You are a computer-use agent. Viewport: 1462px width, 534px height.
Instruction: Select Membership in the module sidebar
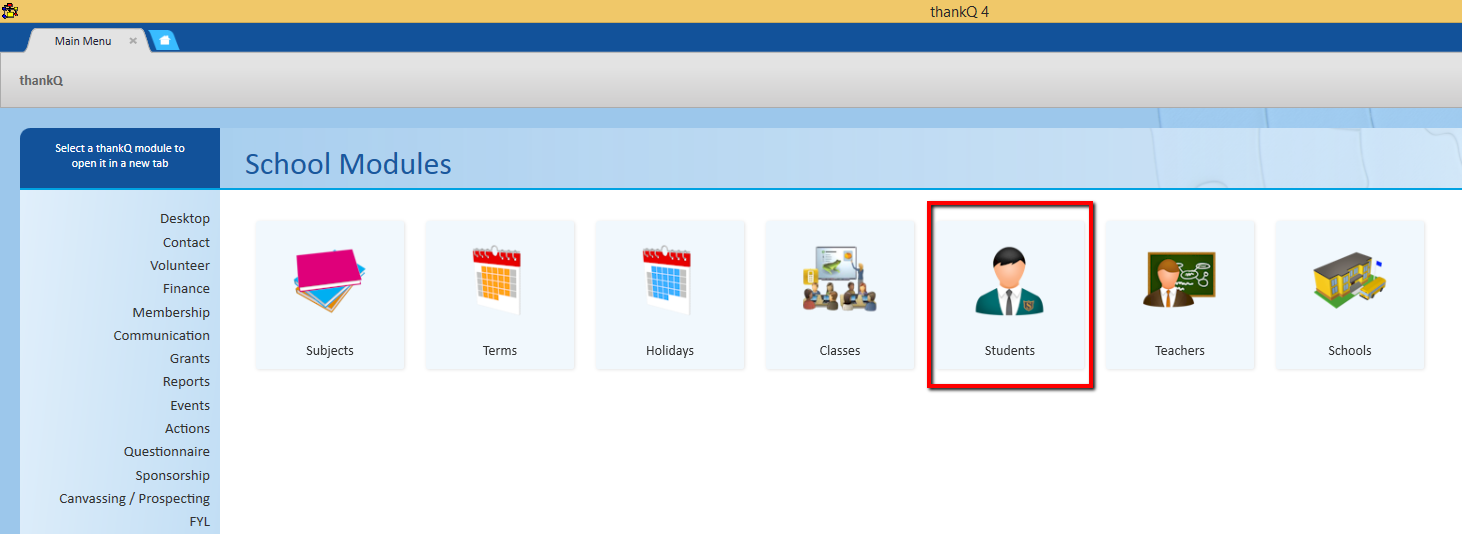coord(171,312)
